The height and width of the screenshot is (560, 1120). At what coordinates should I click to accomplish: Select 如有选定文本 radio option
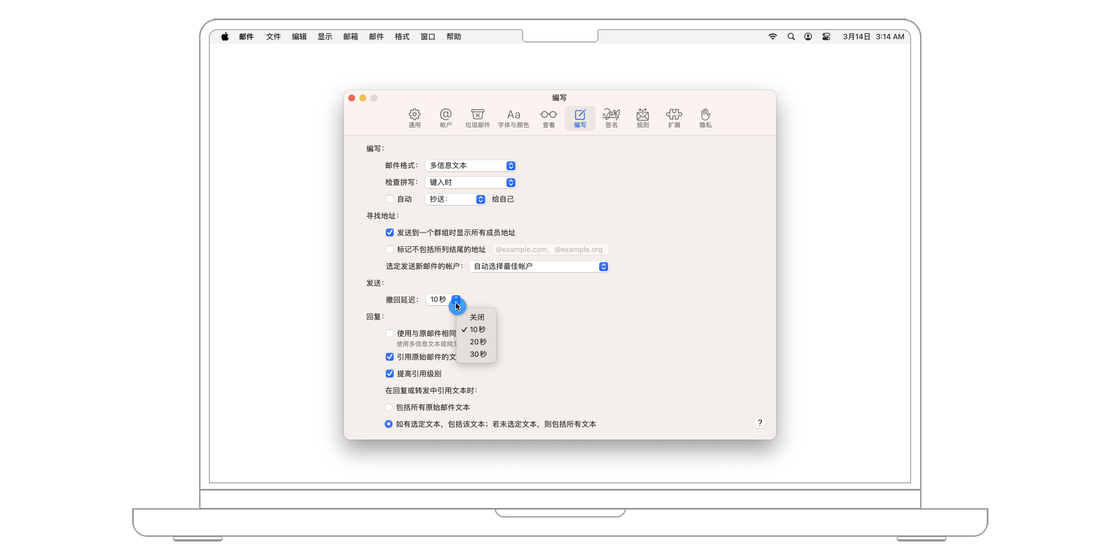[x=389, y=424]
